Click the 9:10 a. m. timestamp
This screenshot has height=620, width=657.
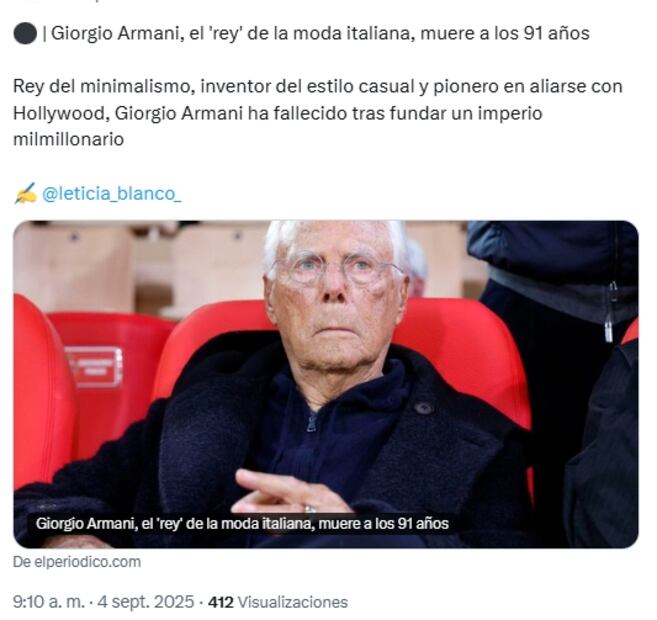pyautogui.click(x=49, y=602)
